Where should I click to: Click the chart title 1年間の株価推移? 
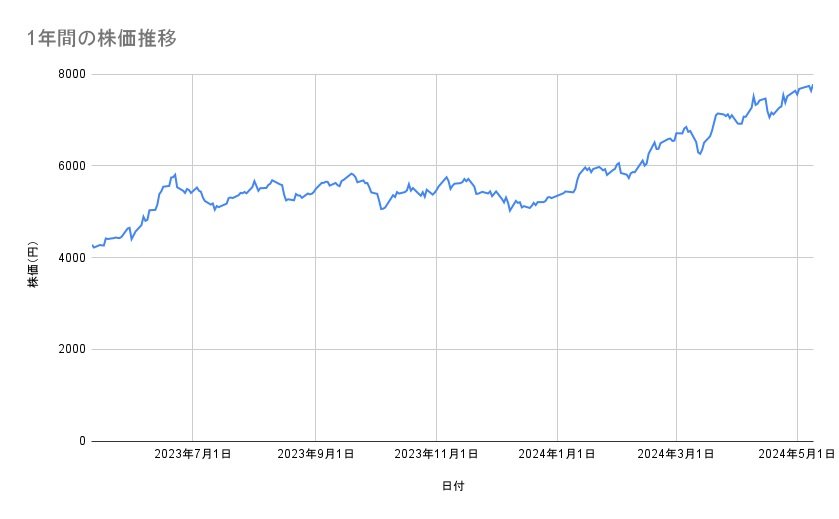pos(103,39)
